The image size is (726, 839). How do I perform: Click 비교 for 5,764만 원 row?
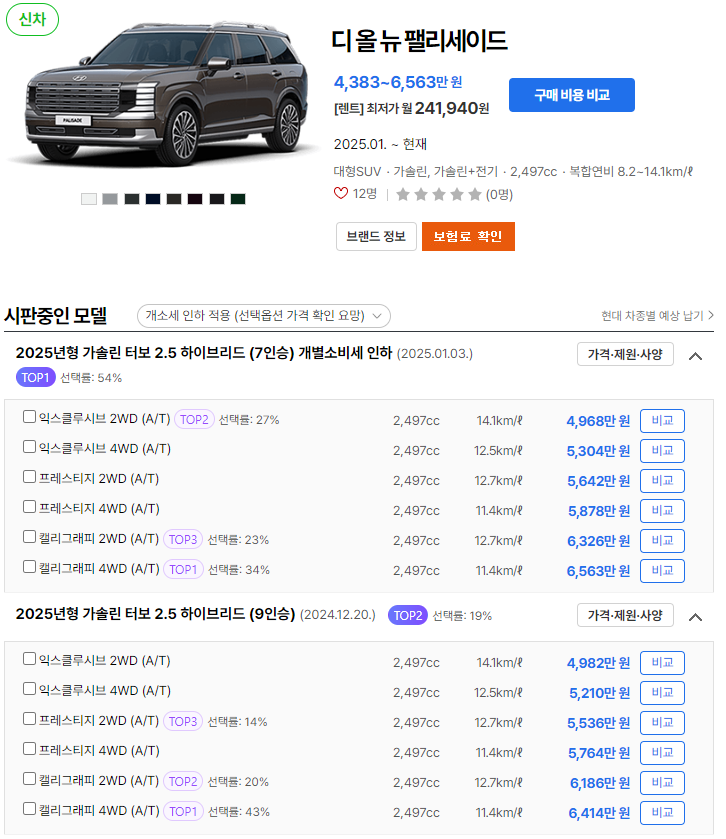[x=662, y=752]
